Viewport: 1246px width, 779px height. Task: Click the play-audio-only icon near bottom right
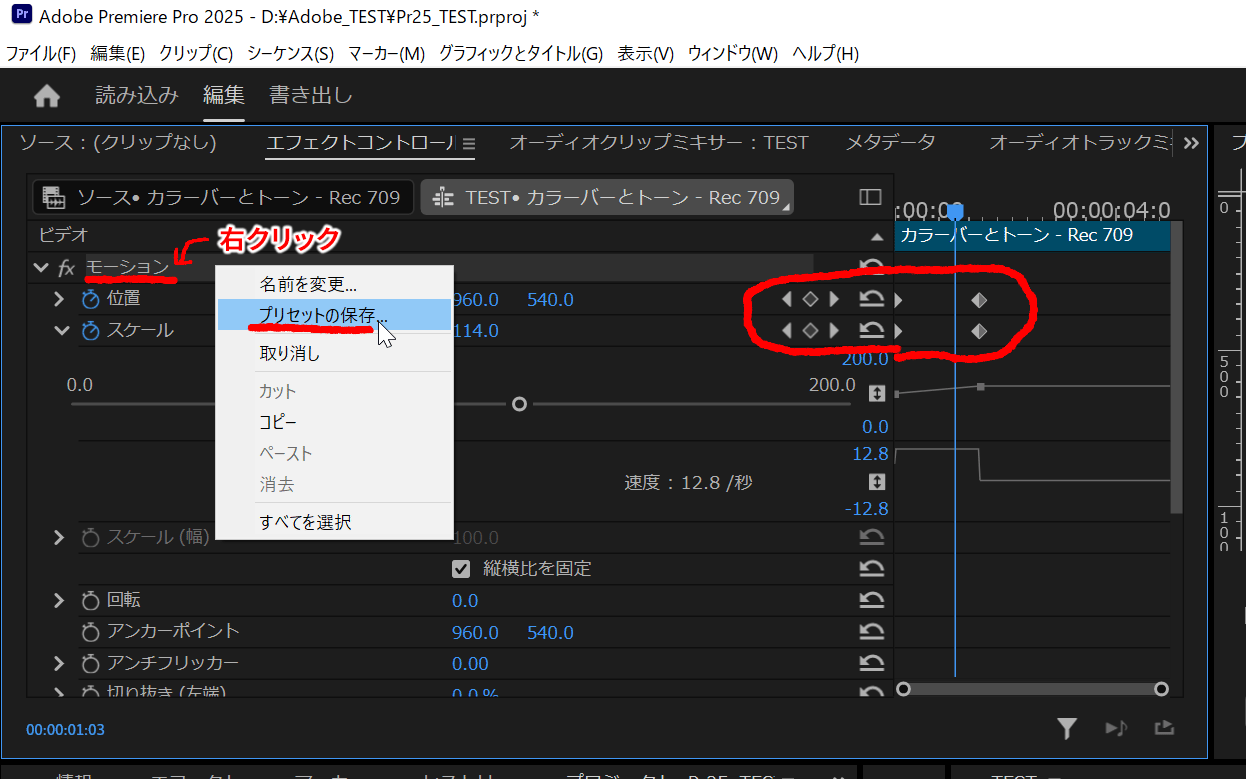coord(1115,729)
